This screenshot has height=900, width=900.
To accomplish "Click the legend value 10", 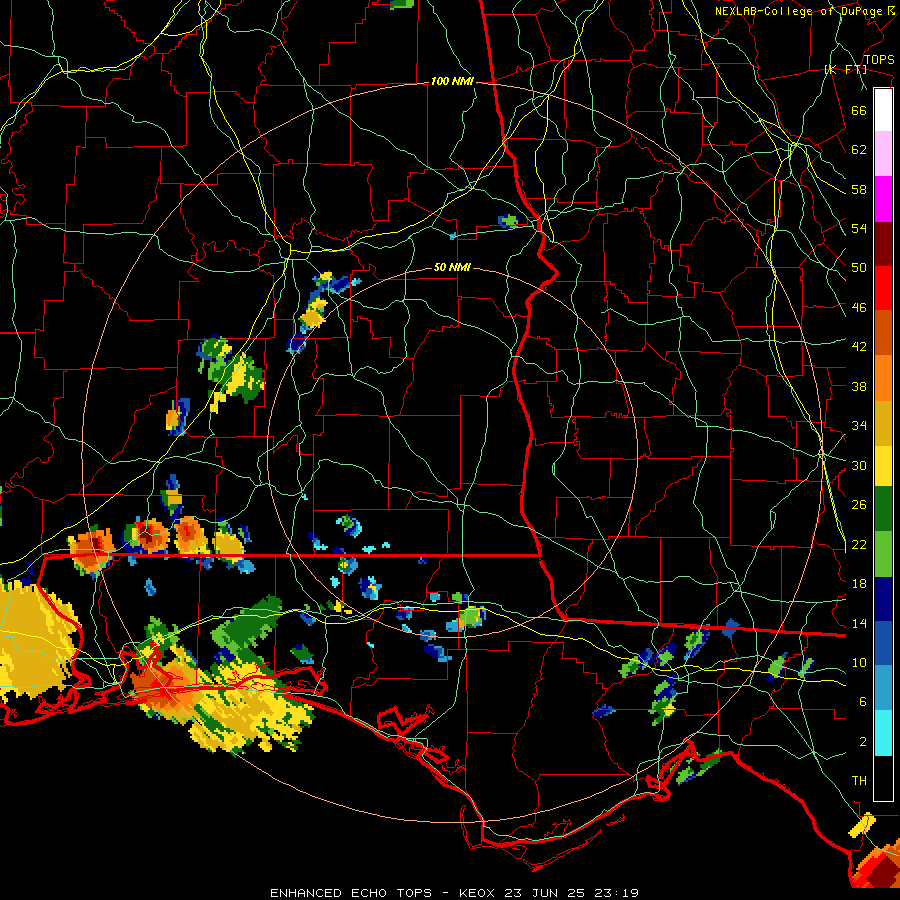I will (859, 663).
